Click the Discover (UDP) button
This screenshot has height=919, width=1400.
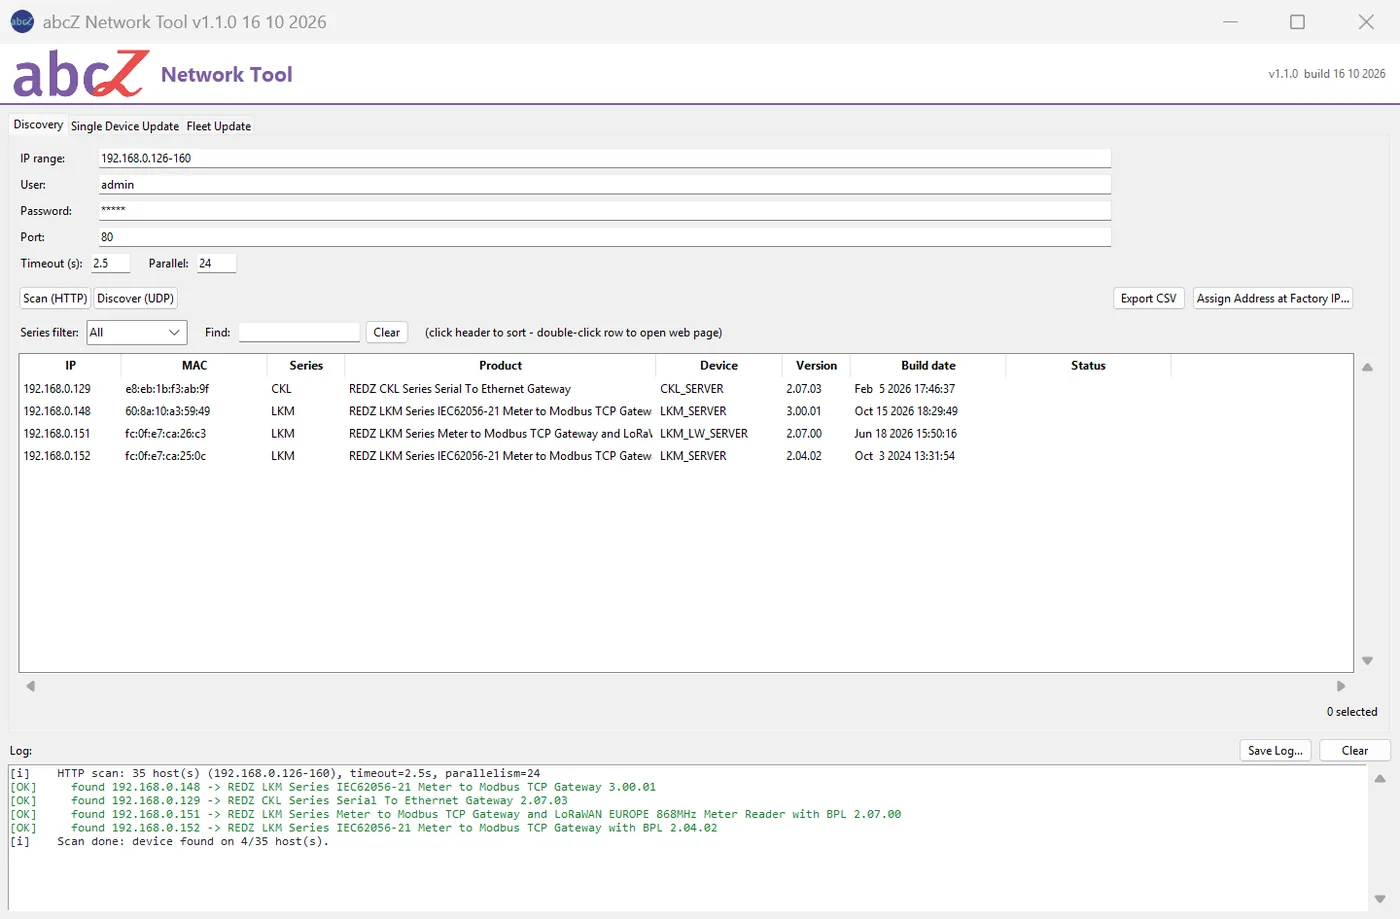tap(136, 298)
